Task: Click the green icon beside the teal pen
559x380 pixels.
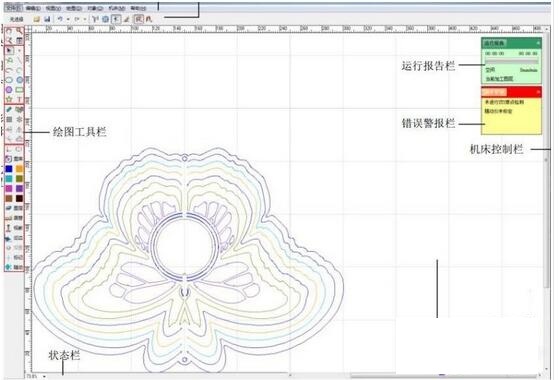Action: pos(20,109)
